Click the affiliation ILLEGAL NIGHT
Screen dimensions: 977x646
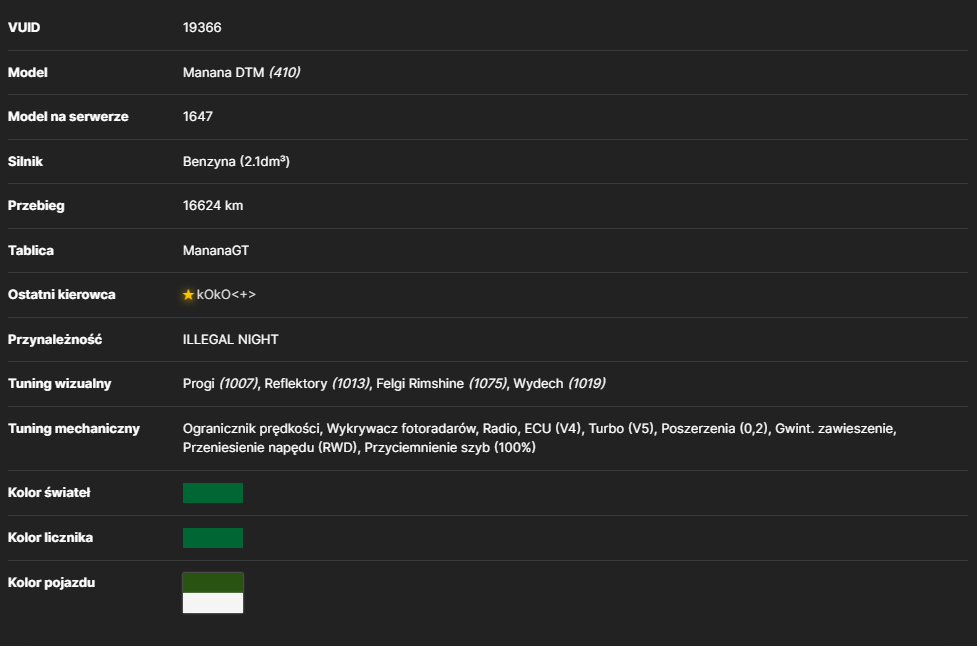point(231,340)
